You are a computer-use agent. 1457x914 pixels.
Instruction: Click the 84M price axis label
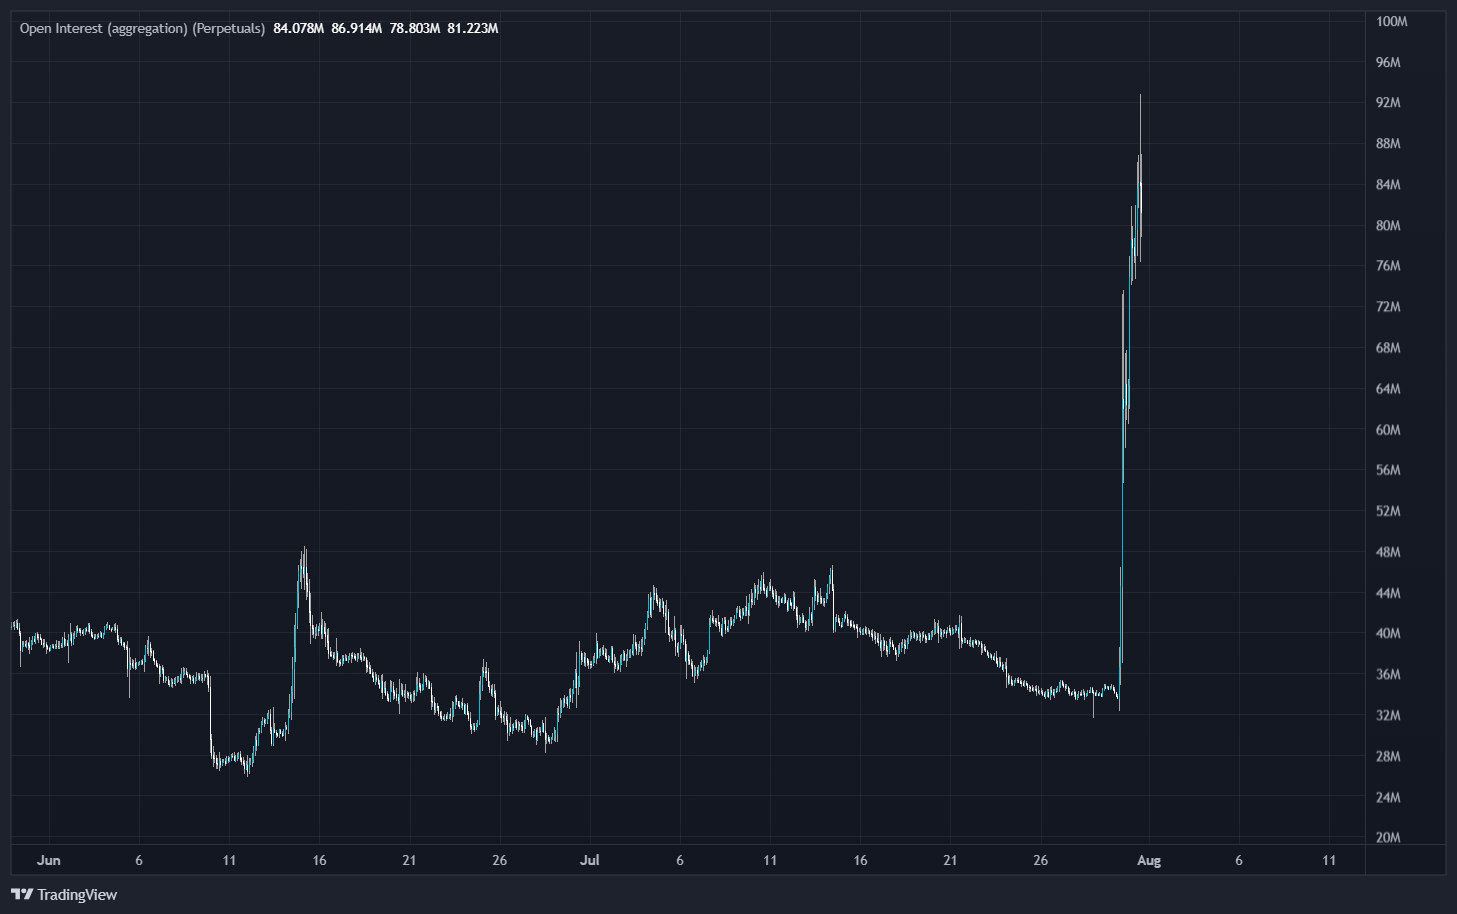(1388, 185)
